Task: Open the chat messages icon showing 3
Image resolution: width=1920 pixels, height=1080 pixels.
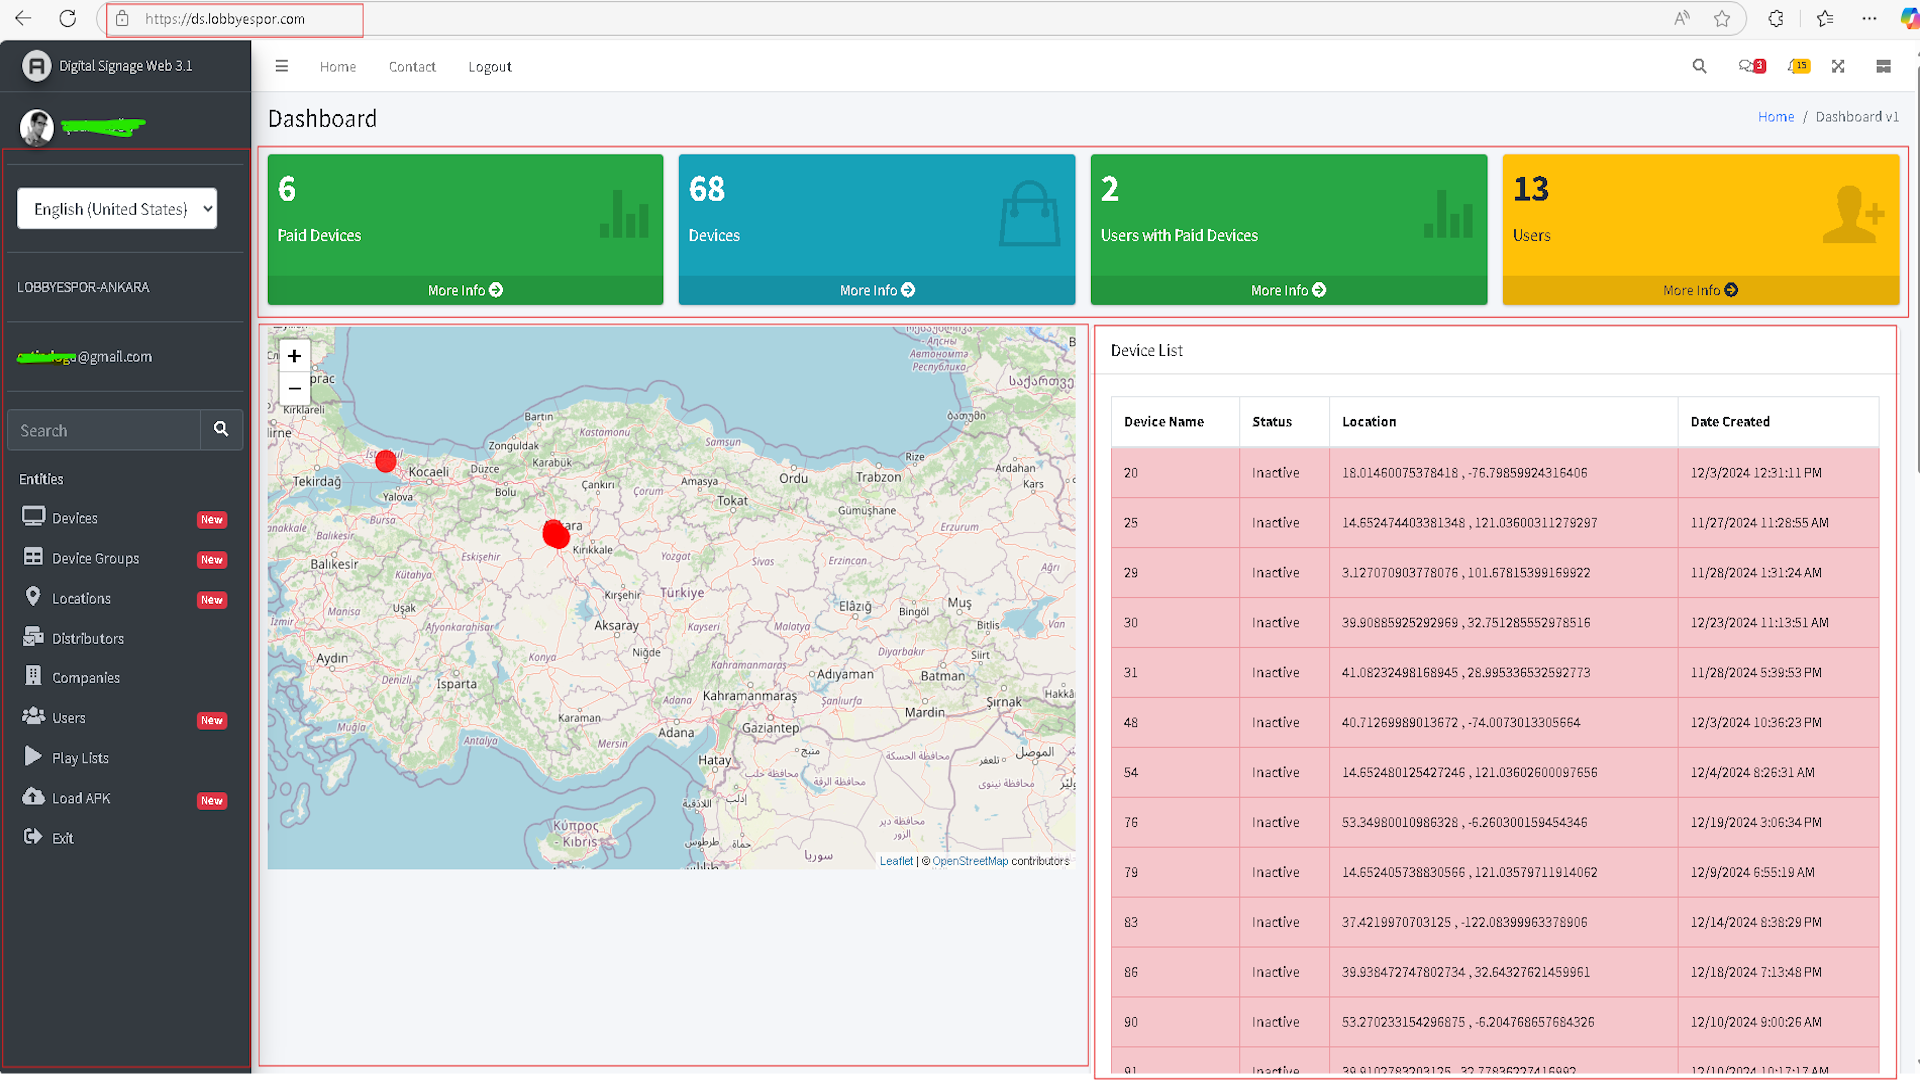Action: pyautogui.click(x=1749, y=66)
